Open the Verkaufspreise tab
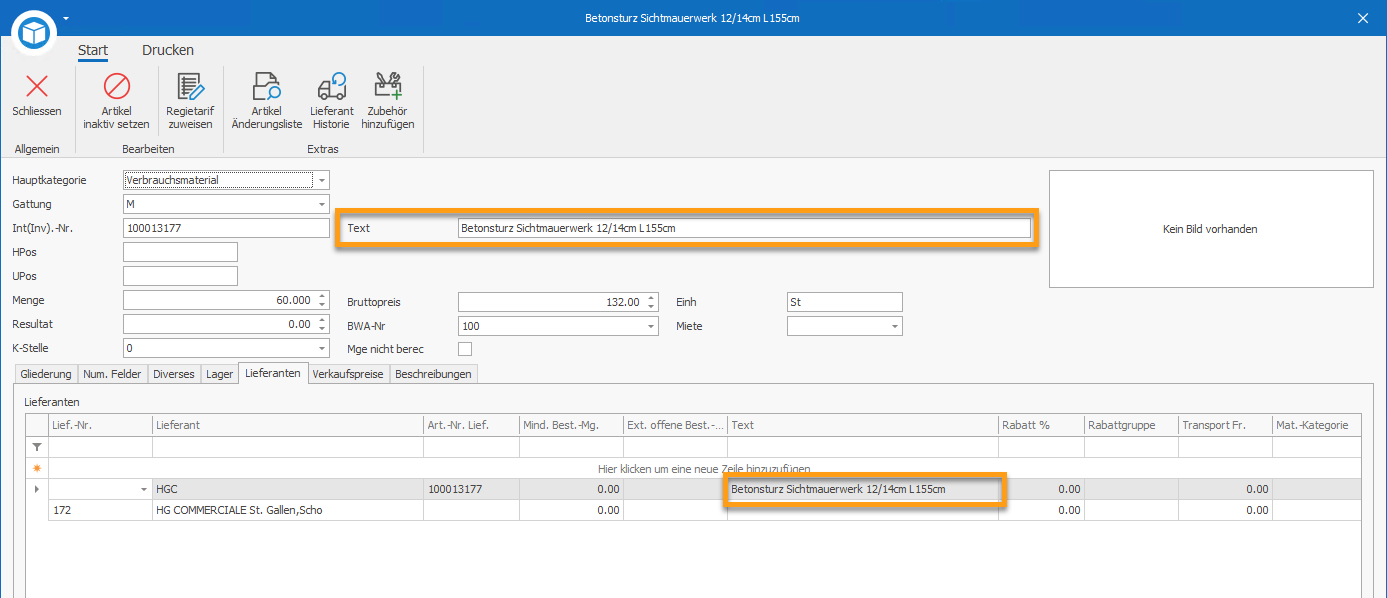 pos(348,374)
